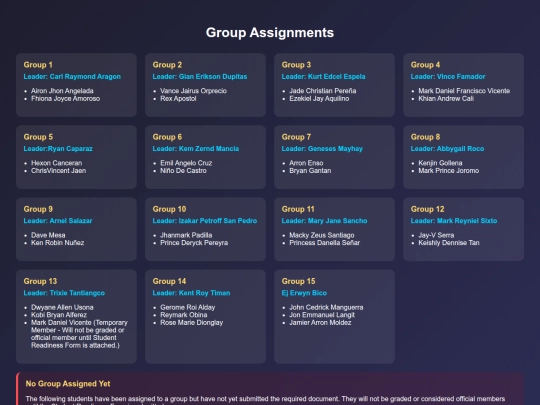The width and height of the screenshot is (540, 405).
Task: Select member Kenjin Gollena
Action: pyautogui.click(x=440, y=163)
